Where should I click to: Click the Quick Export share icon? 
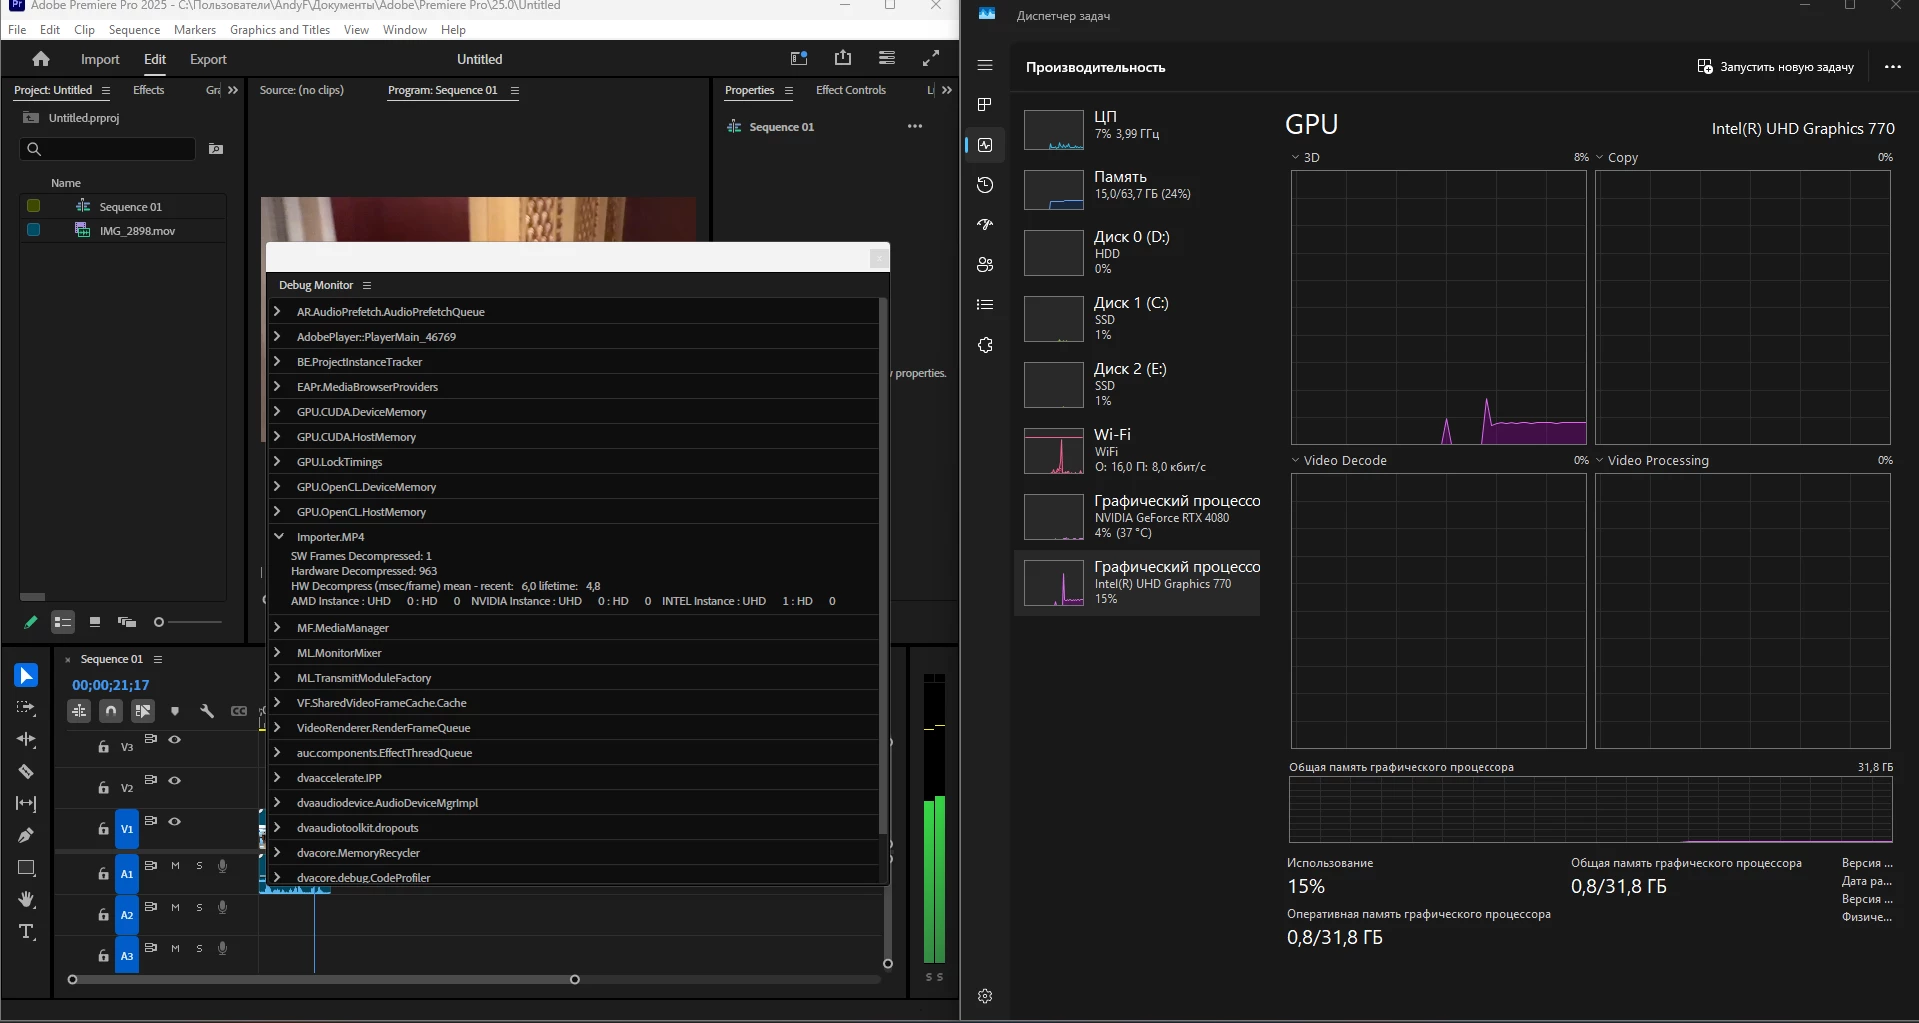coord(843,58)
